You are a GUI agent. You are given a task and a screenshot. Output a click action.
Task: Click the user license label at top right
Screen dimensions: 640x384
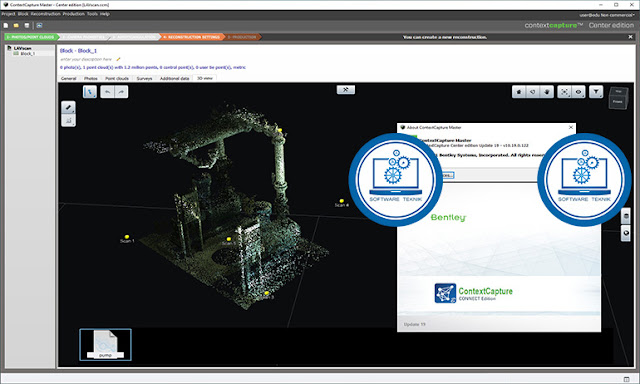click(607, 15)
